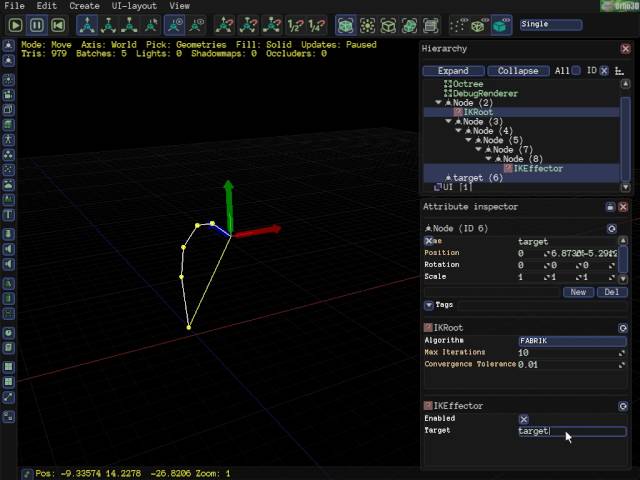Set fill mode to Wireframe

click(x=478, y=25)
